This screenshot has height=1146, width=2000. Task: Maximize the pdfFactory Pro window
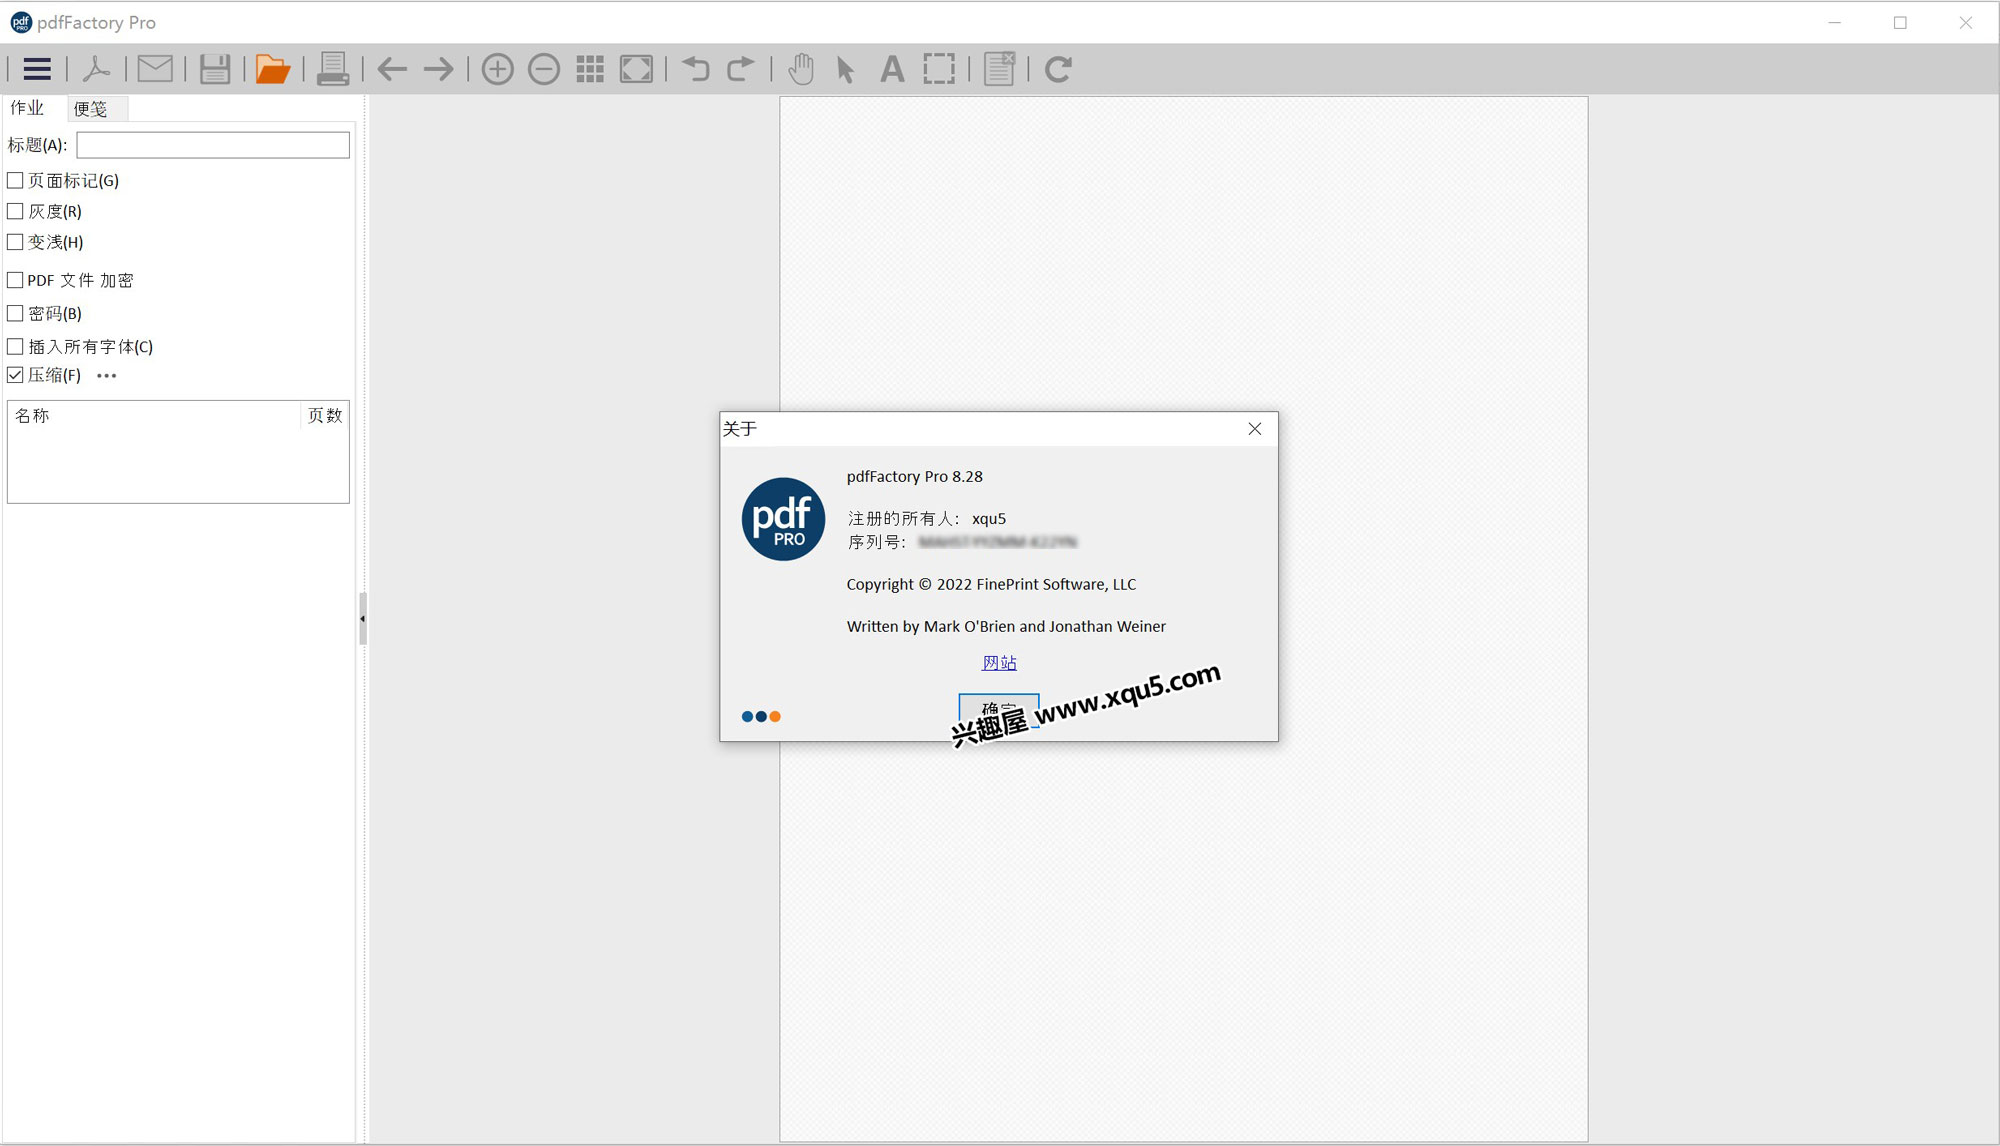1900,22
